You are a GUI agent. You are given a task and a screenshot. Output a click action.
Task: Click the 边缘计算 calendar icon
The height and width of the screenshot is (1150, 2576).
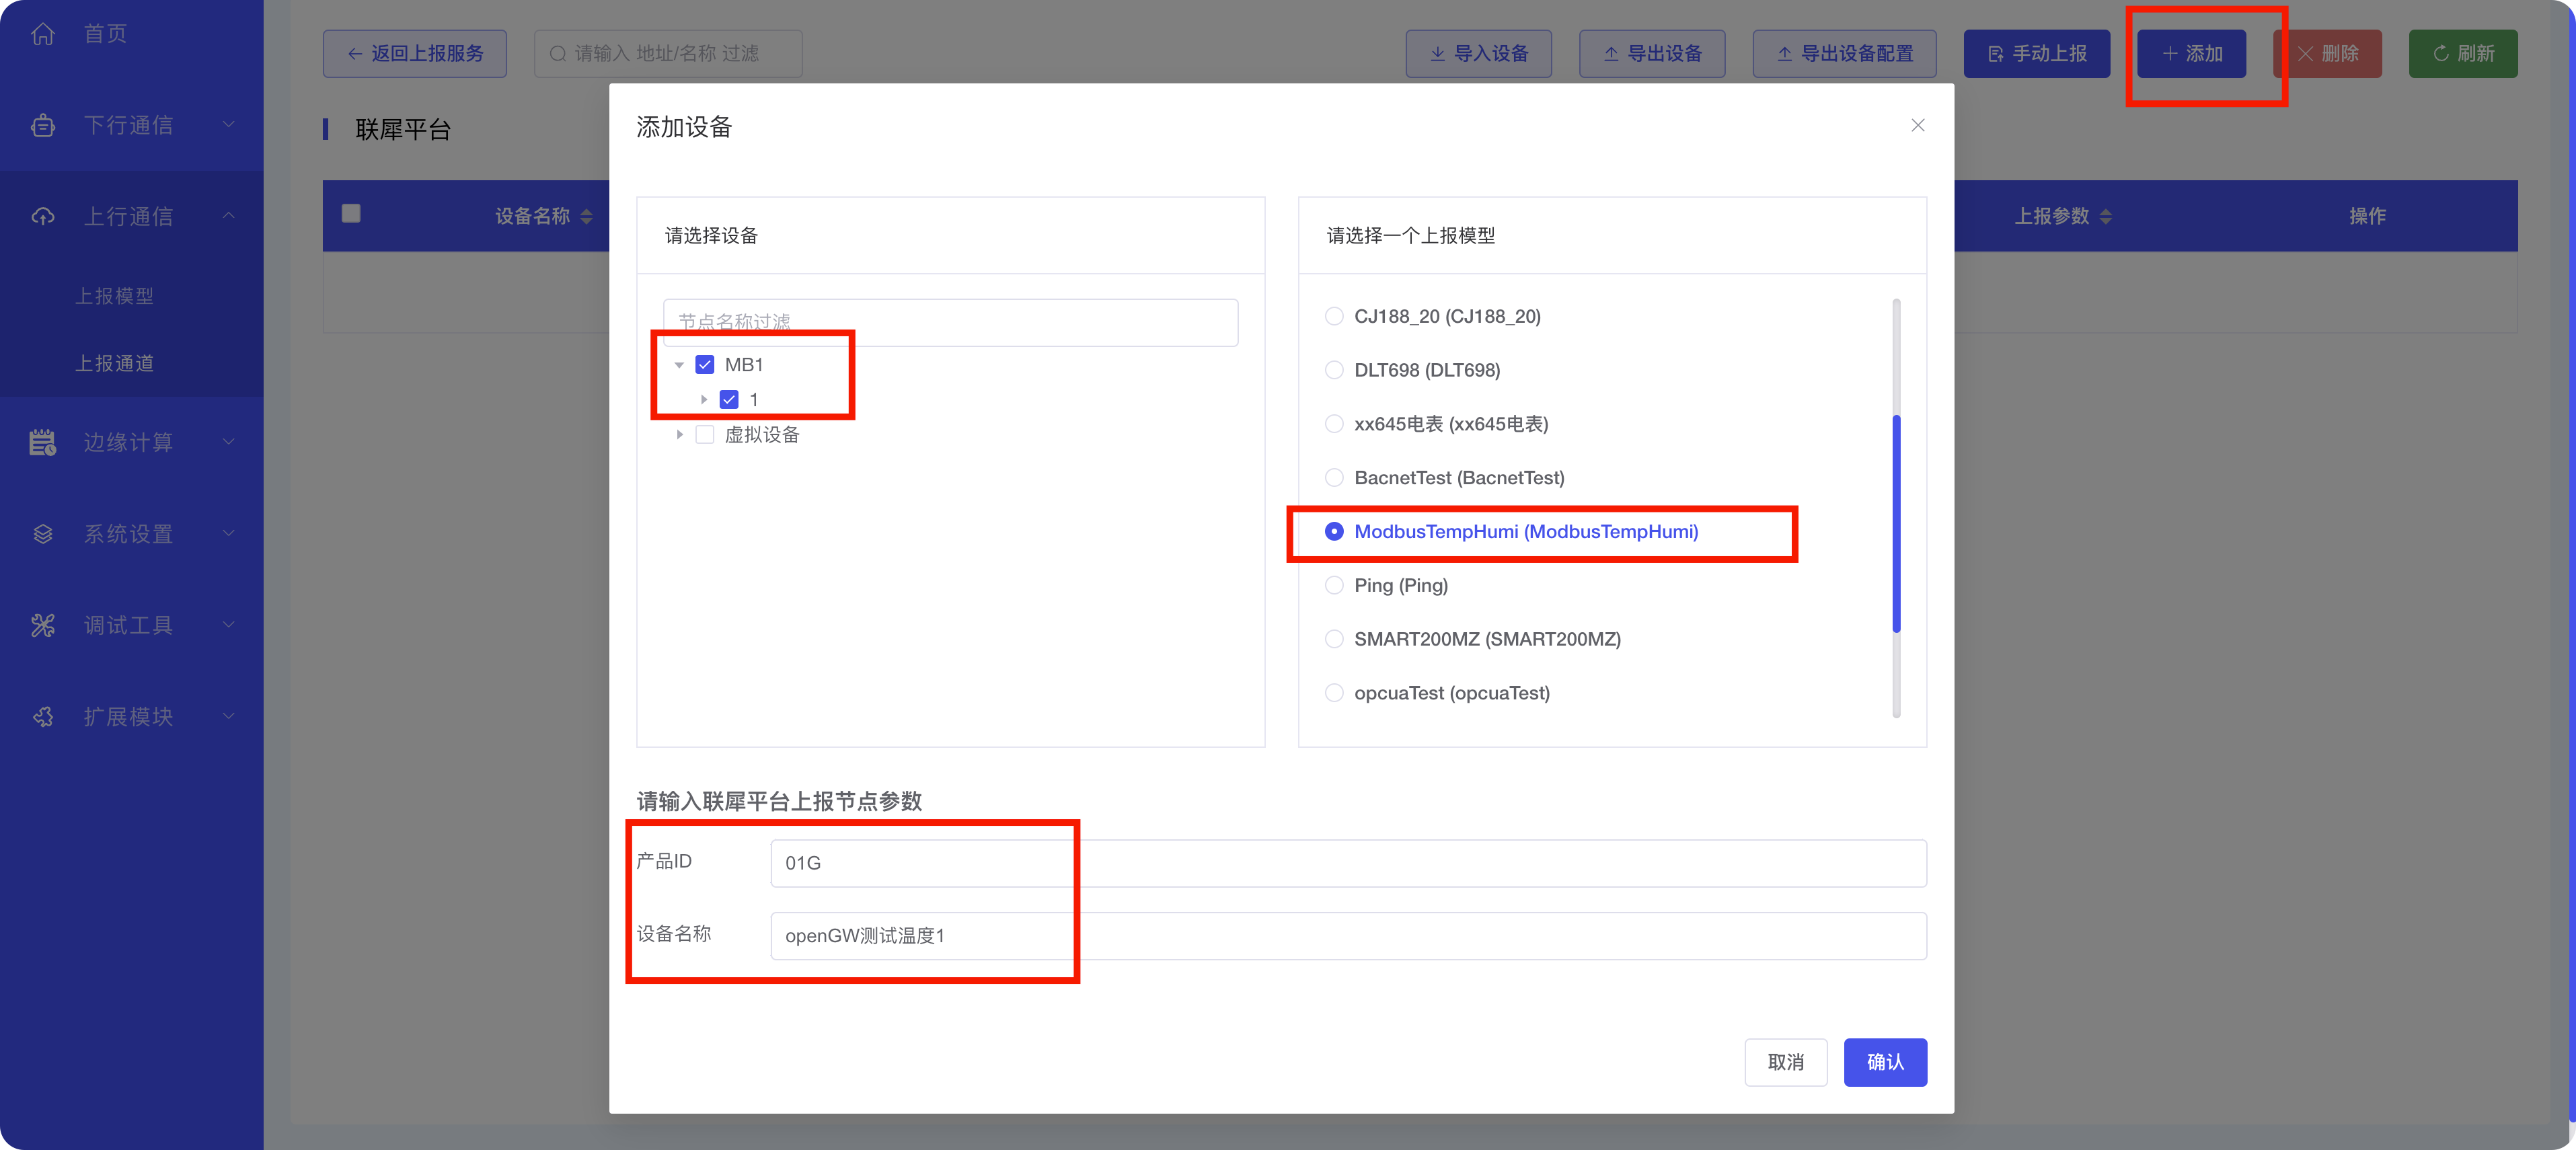[x=42, y=442]
